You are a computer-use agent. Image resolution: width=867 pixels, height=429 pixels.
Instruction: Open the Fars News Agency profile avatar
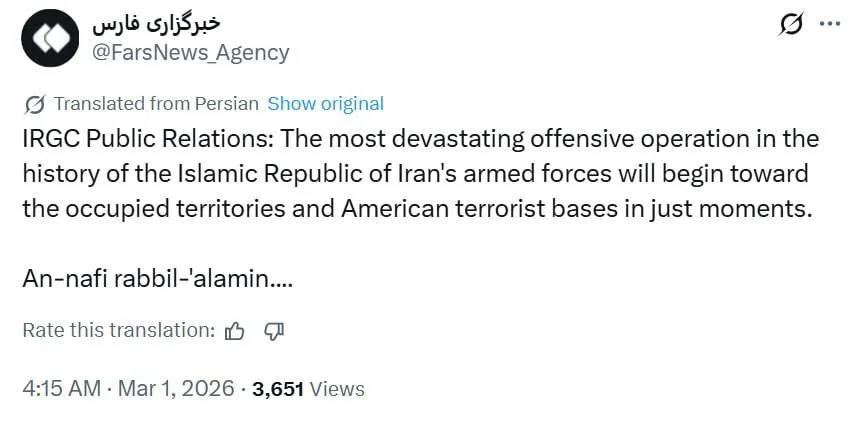(x=49, y=38)
